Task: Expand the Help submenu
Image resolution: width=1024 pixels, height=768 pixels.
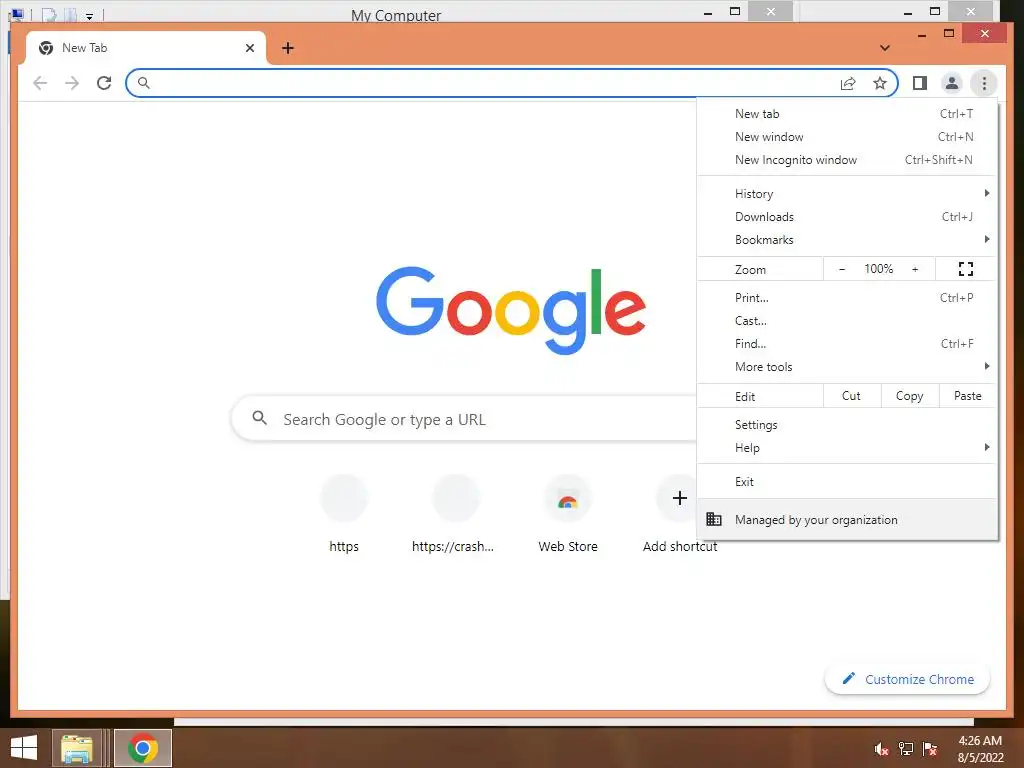Action: pos(847,448)
